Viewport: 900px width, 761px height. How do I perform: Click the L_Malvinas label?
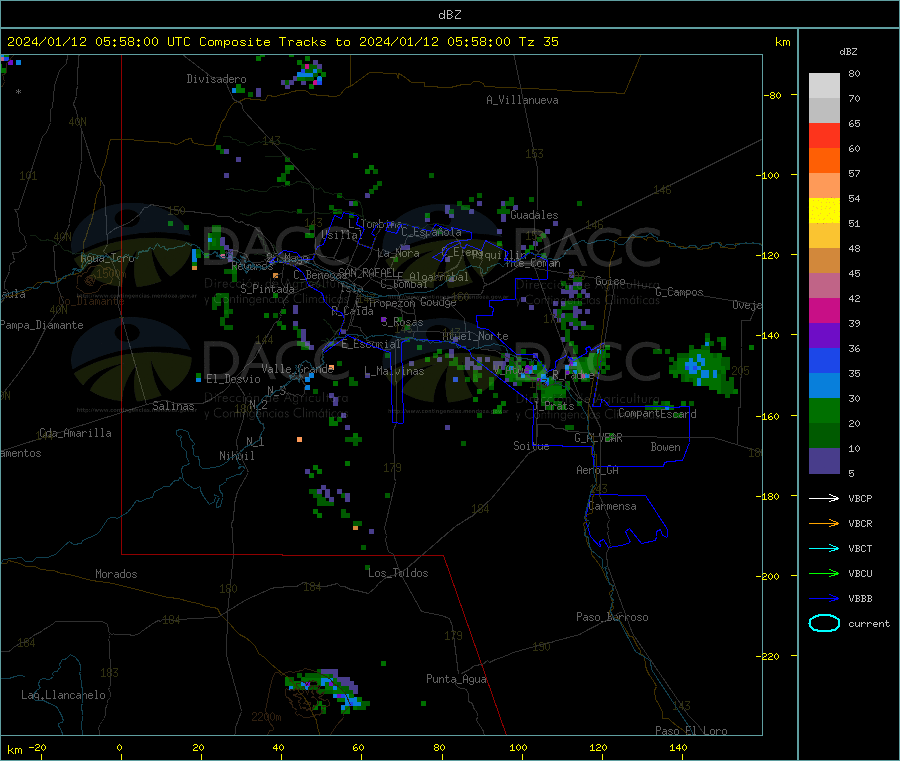(394, 372)
